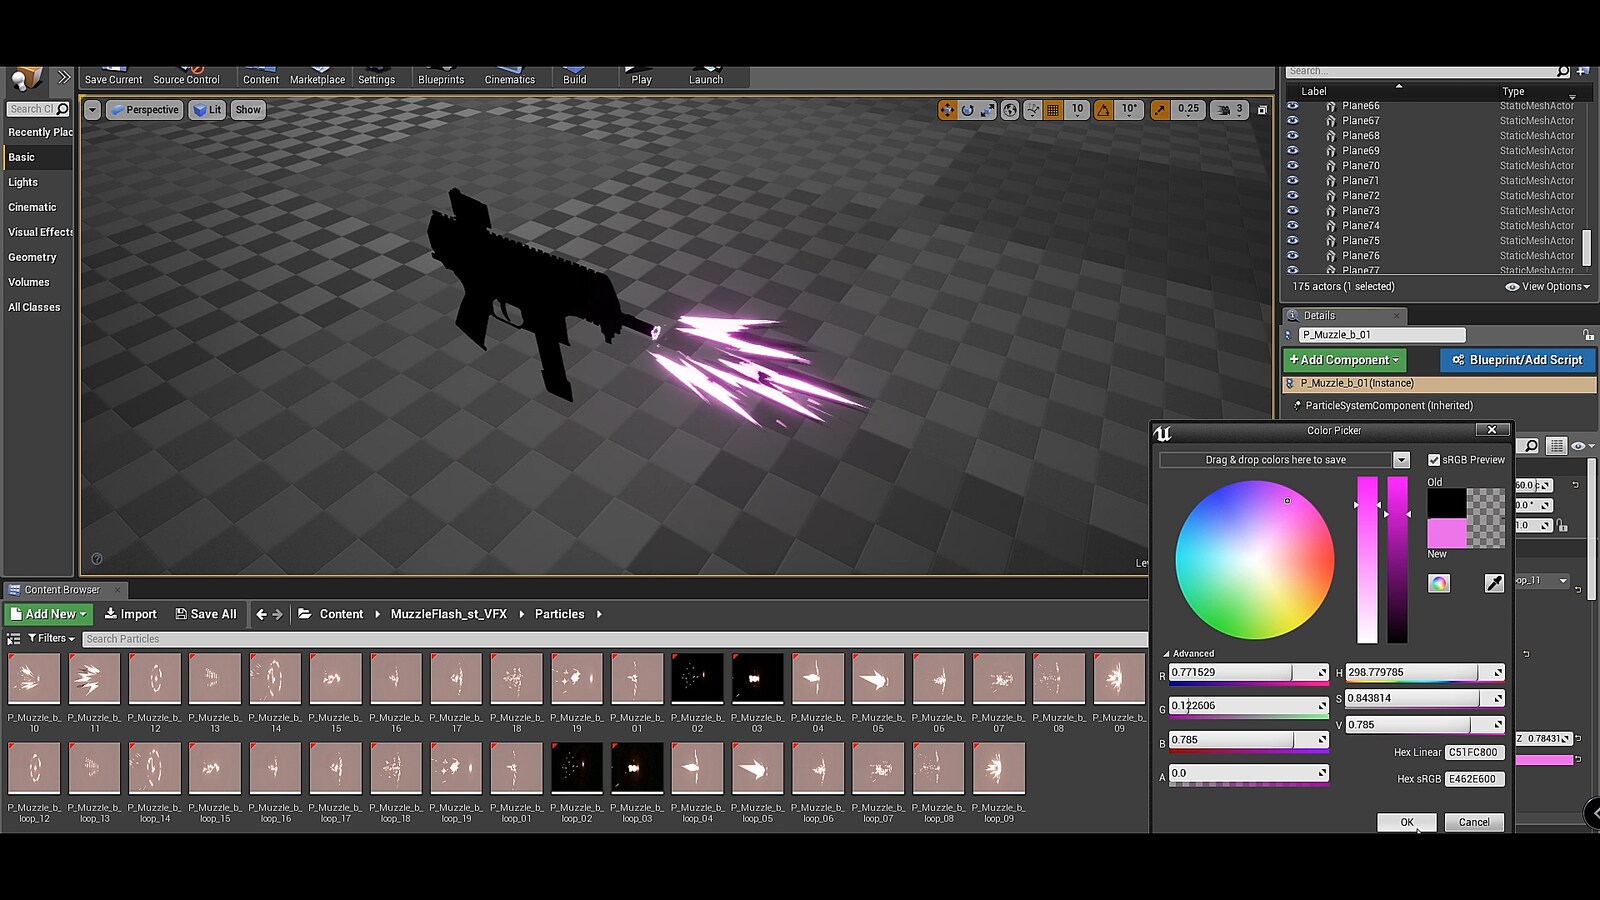Open the Perspective viewport dropdown
Image resolution: width=1600 pixels, height=900 pixels.
click(x=143, y=110)
